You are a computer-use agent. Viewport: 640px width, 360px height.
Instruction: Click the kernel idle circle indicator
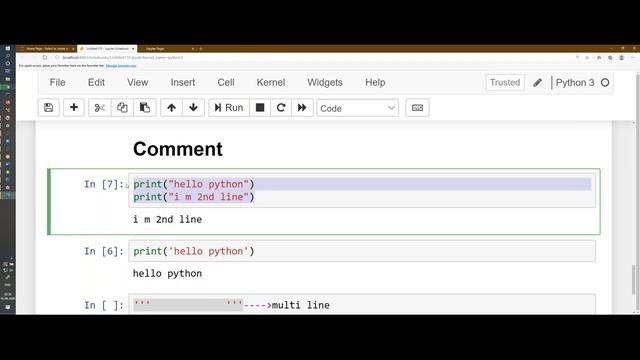(605, 83)
